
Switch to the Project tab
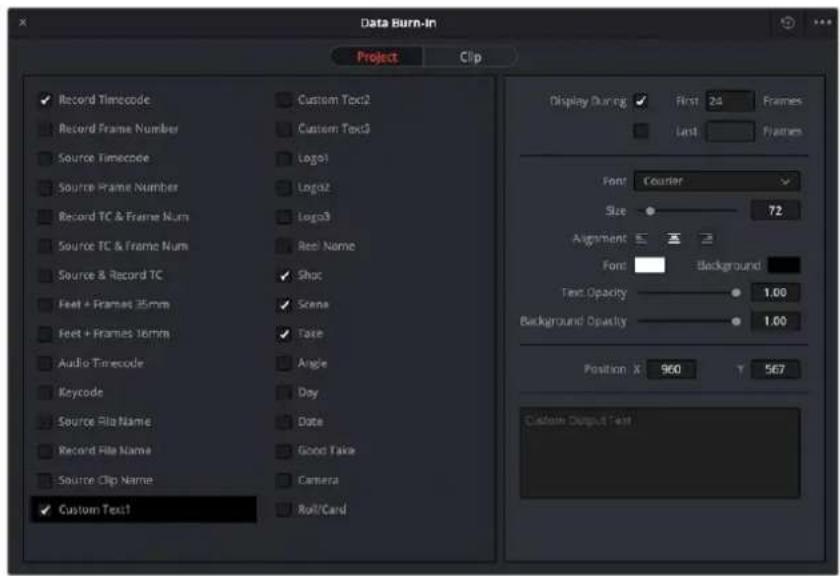[x=377, y=57]
